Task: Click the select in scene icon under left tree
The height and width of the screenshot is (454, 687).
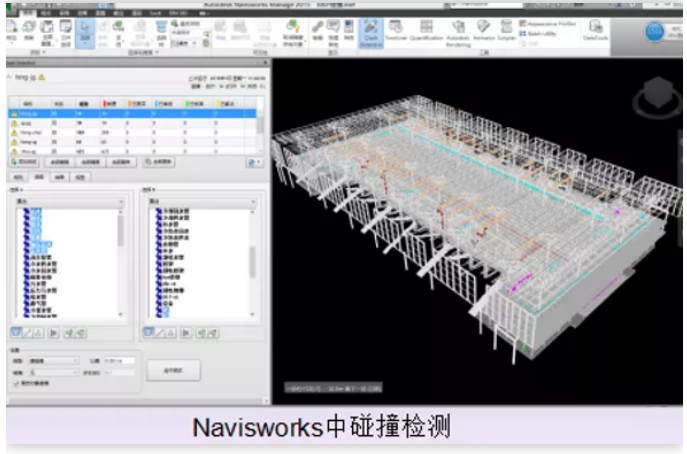Action: pyautogui.click(x=81, y=333)
